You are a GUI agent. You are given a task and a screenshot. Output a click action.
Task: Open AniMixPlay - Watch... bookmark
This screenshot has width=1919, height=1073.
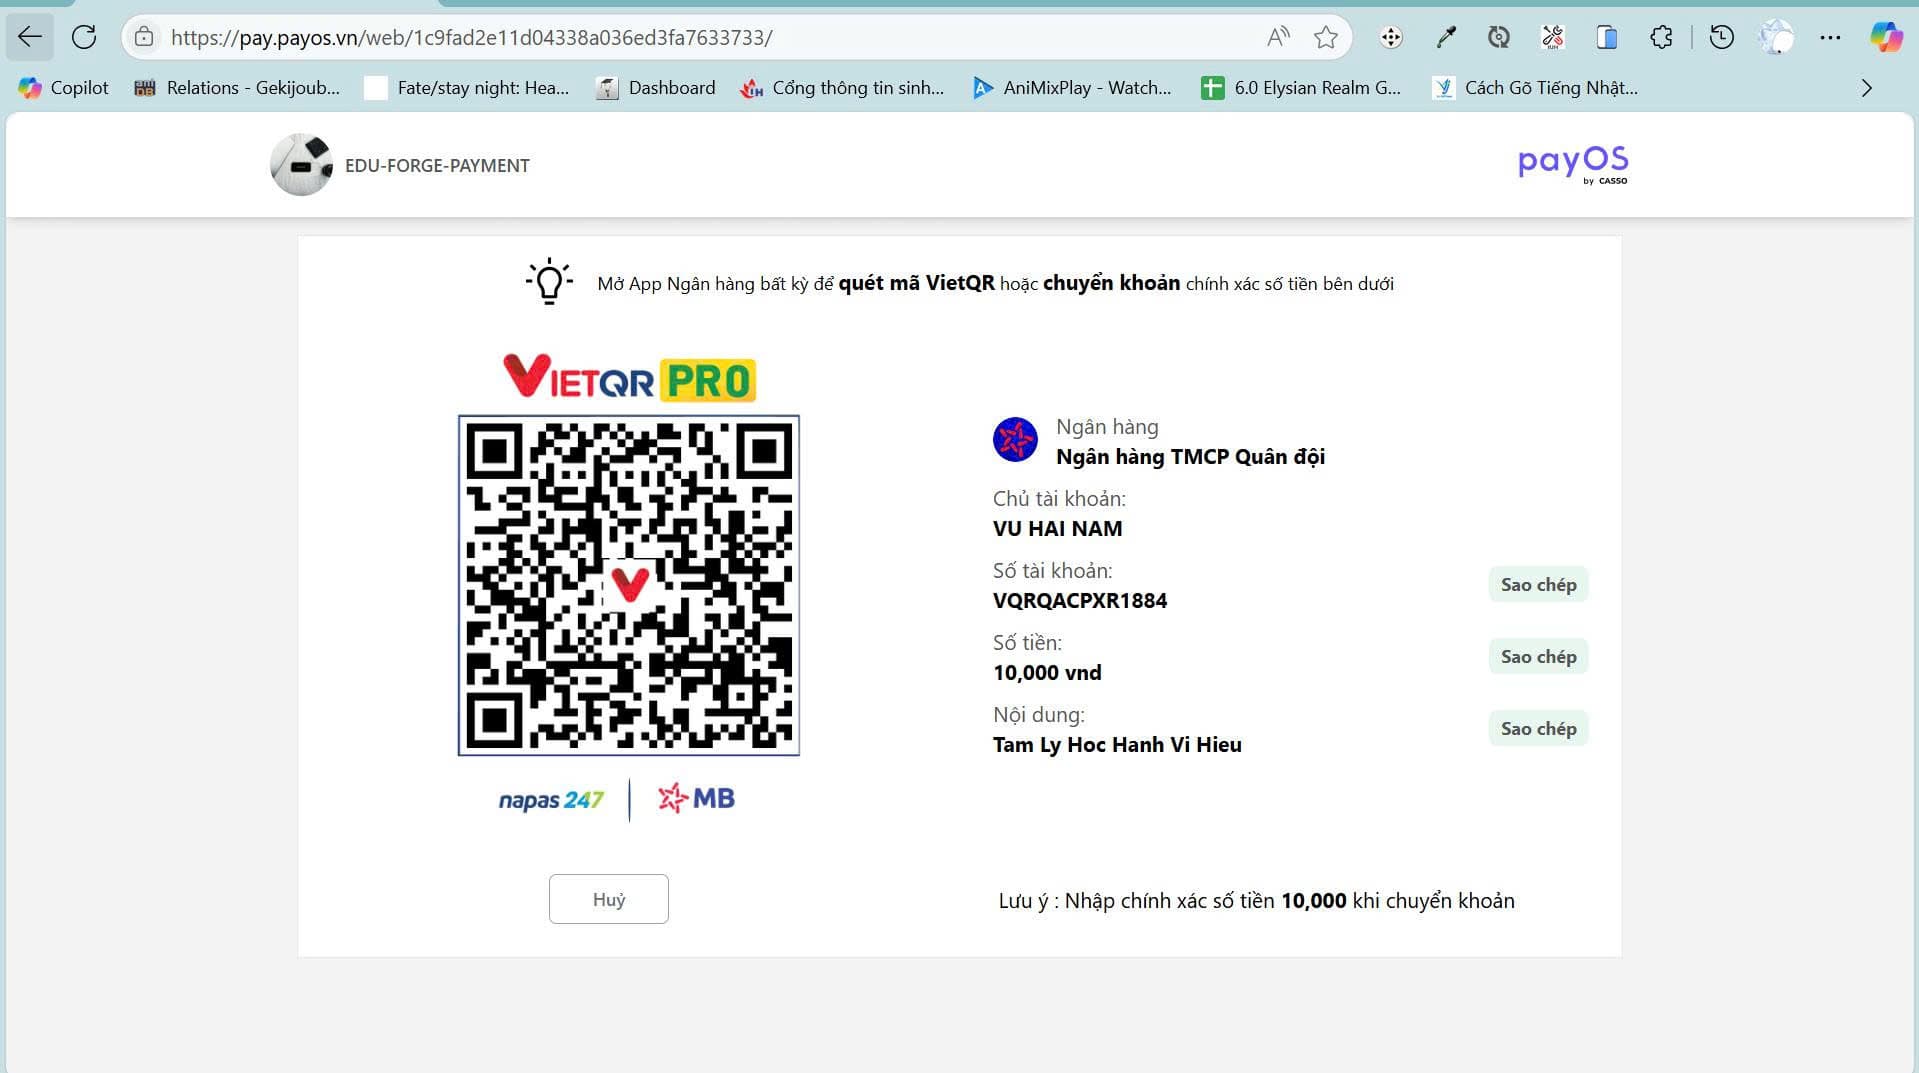1072,88
